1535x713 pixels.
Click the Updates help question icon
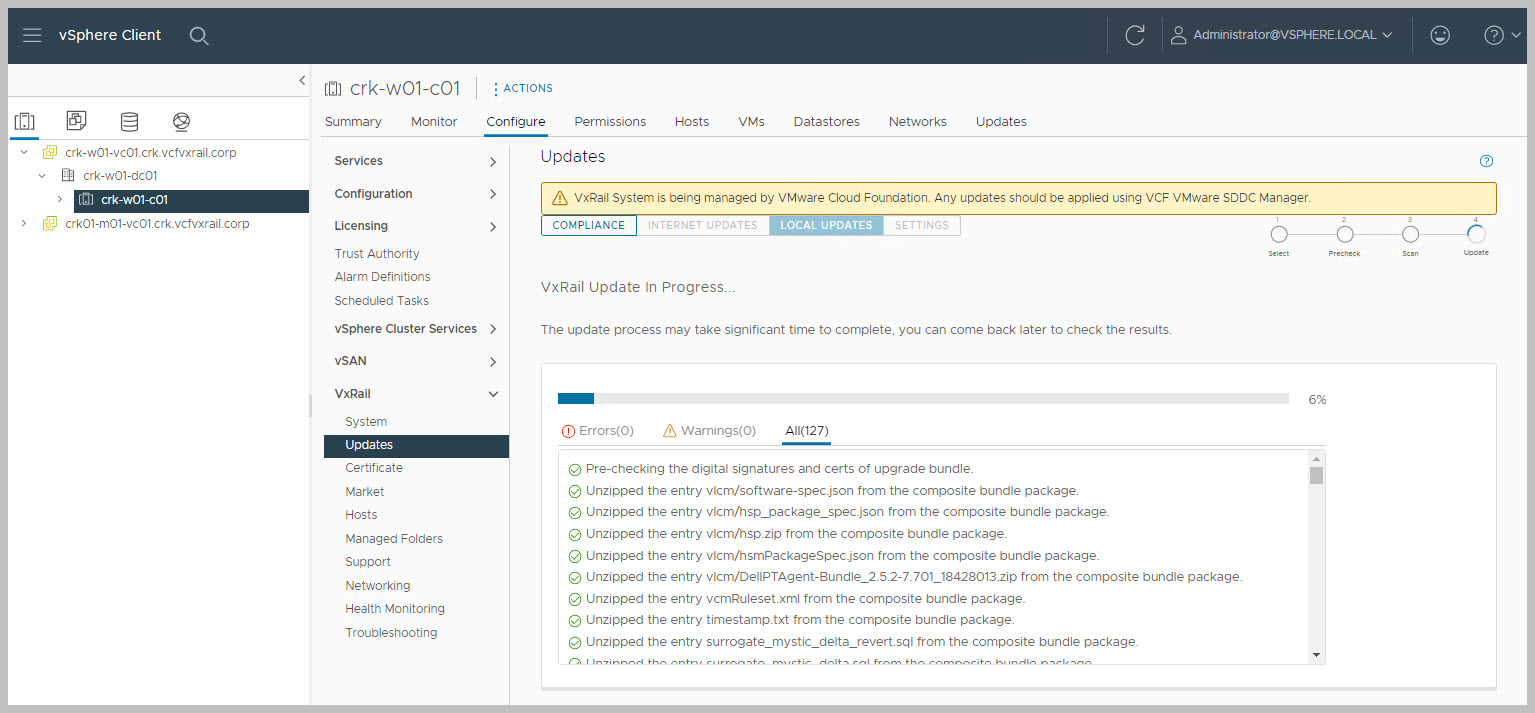1486,162
